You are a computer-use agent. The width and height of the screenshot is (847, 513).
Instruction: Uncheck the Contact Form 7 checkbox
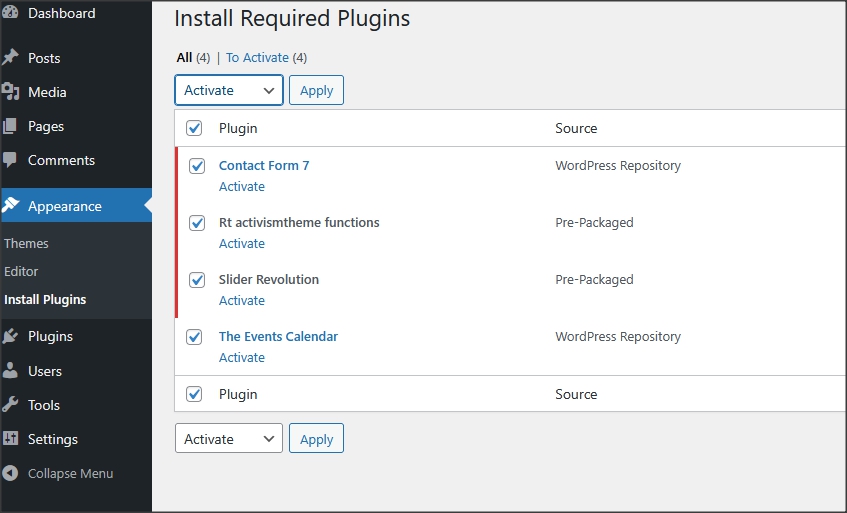click(x=196, y=166)
